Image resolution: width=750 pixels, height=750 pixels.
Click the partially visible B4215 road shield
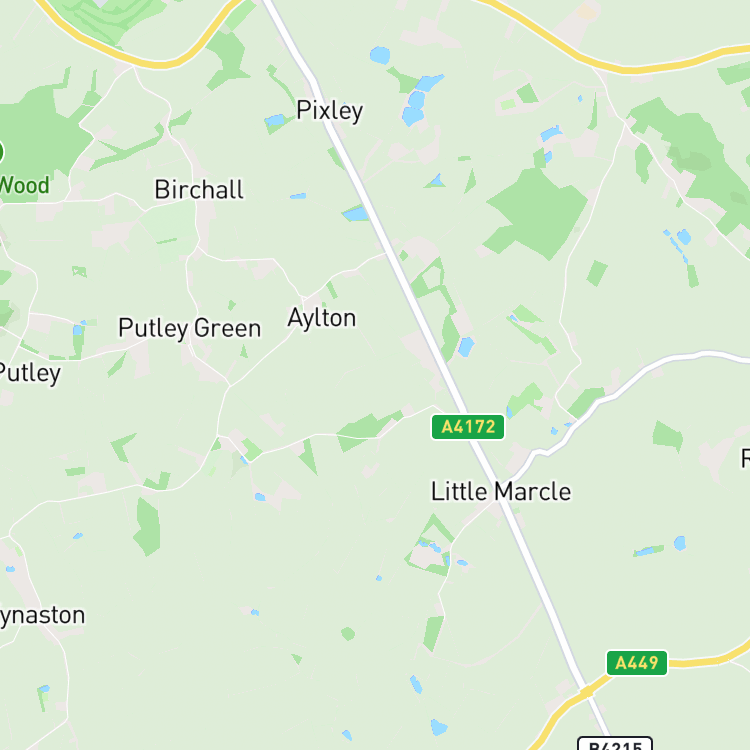(615, 743)
